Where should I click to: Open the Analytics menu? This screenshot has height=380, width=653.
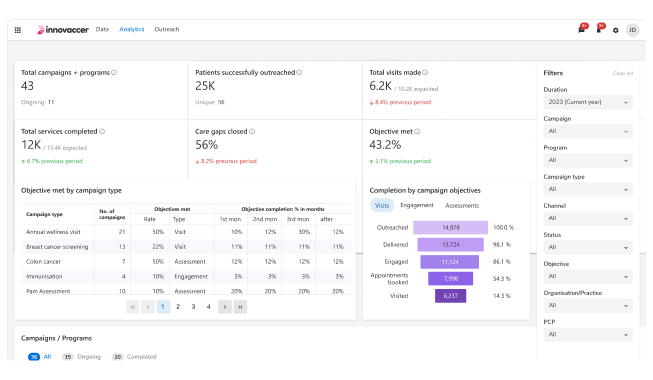pyautogui.click(x=132, y=29)
